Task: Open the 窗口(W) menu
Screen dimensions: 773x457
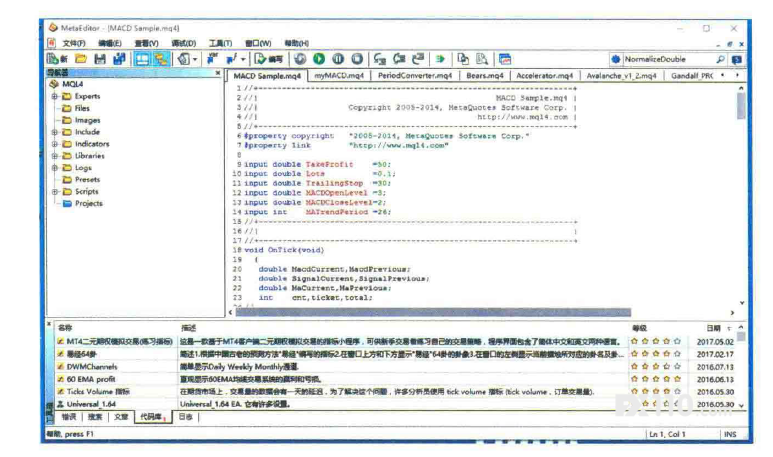Action: [x=258, y=43]
